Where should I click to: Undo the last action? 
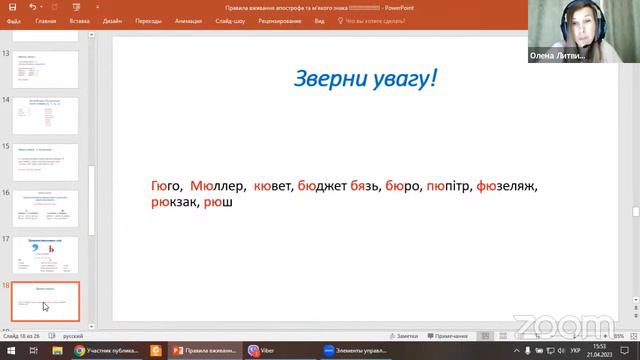32,7
